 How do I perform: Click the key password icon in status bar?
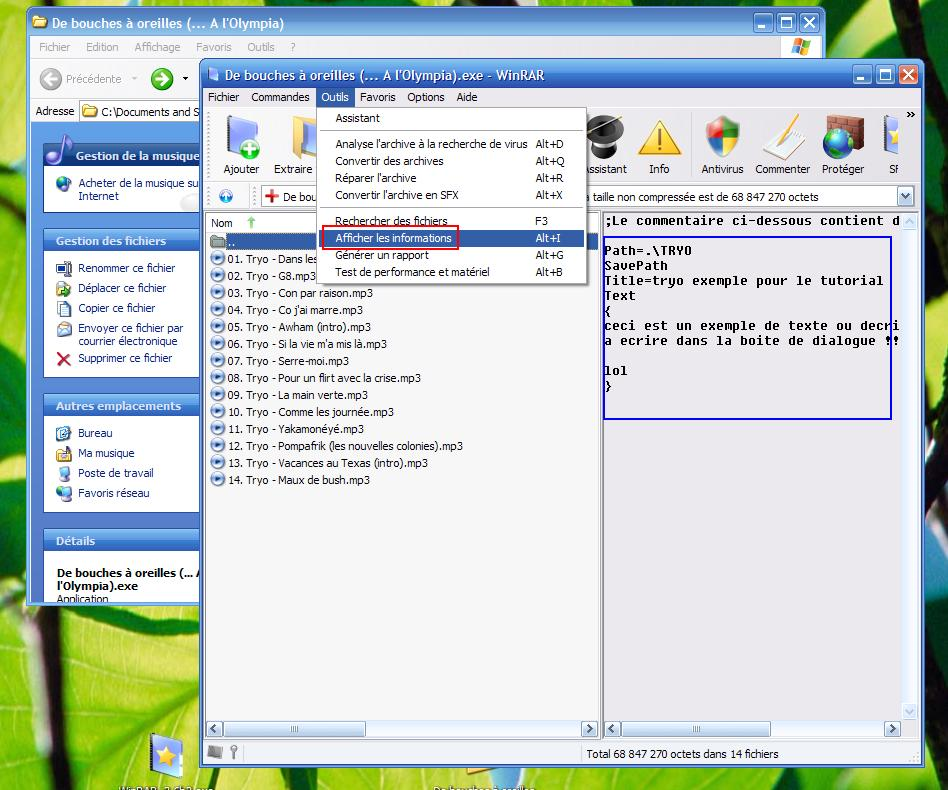point(233,753)
